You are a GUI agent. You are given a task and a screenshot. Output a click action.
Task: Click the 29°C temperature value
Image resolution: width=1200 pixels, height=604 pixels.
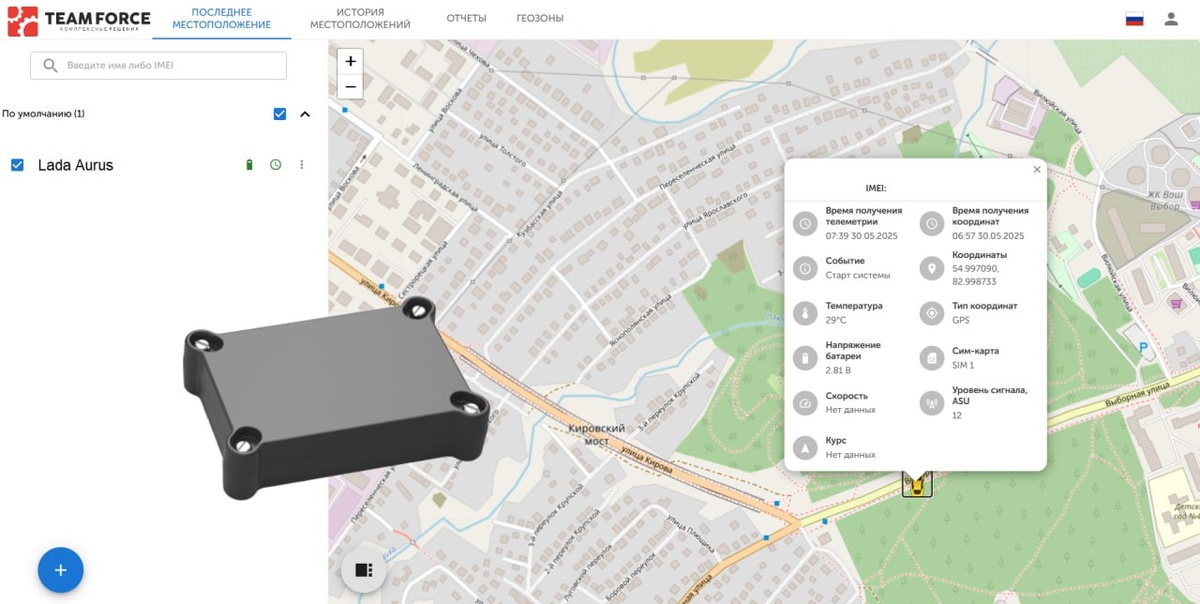[836, 320]
